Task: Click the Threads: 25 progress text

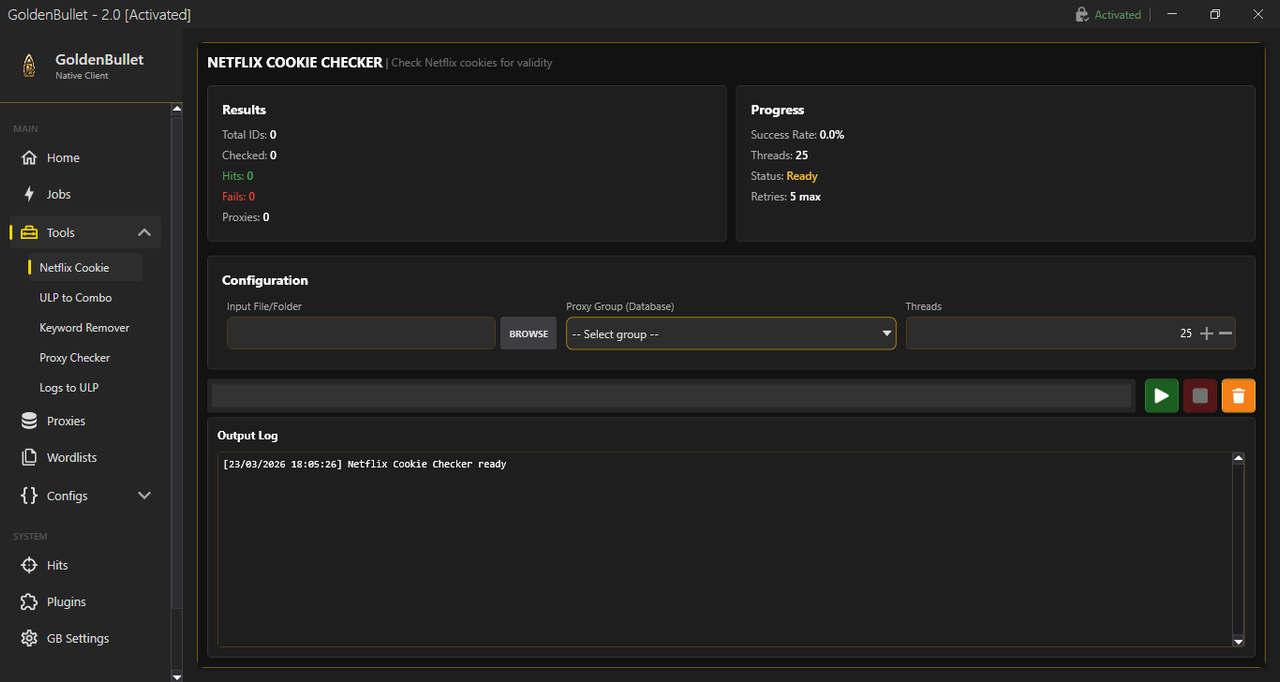Action: pyautogui.click(x=780, y=156)
